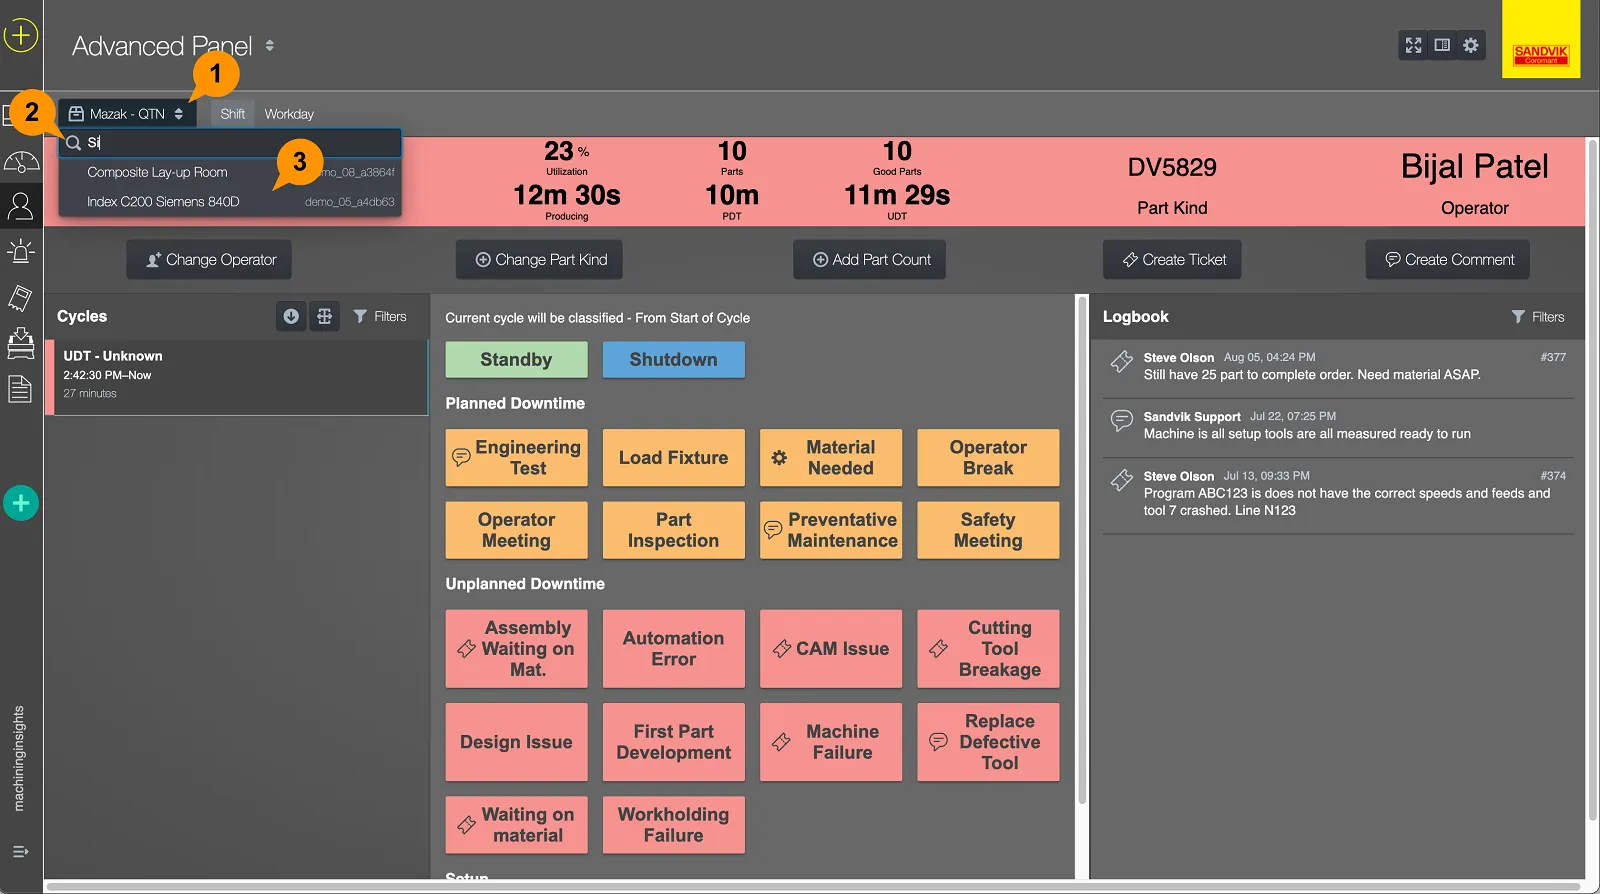Screen dimensions: 1600x894
Task: Open the operator person sidebar icon
Action: (21, 206)
